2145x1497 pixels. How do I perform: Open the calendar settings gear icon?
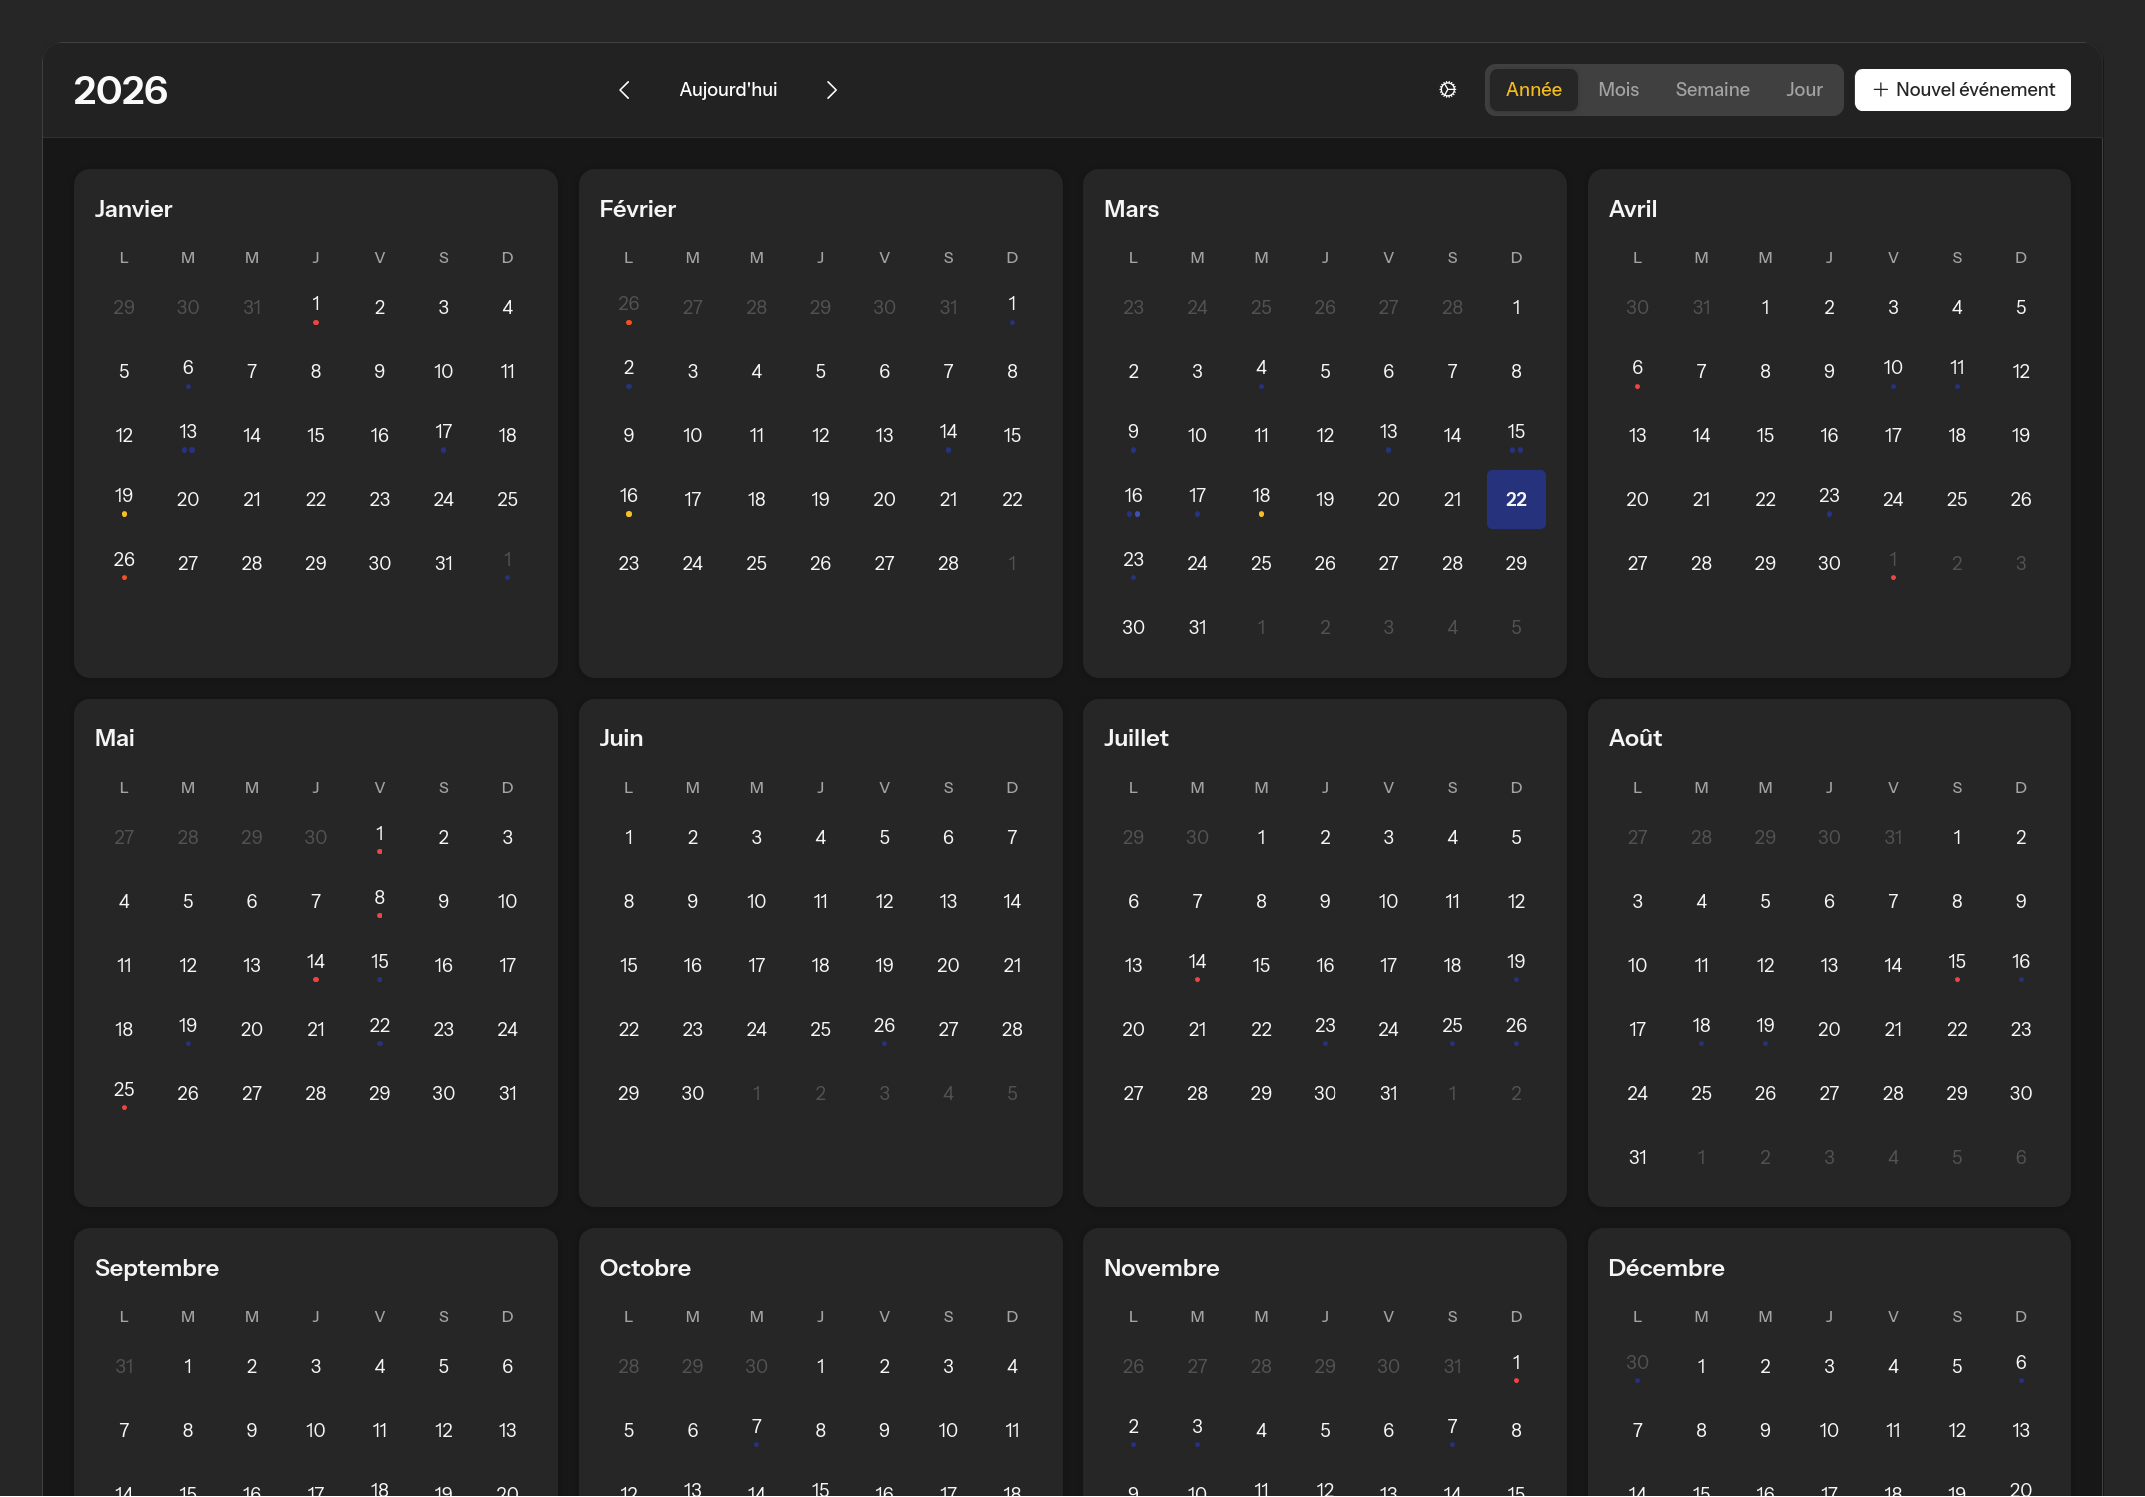click(x=1447, y=89)
